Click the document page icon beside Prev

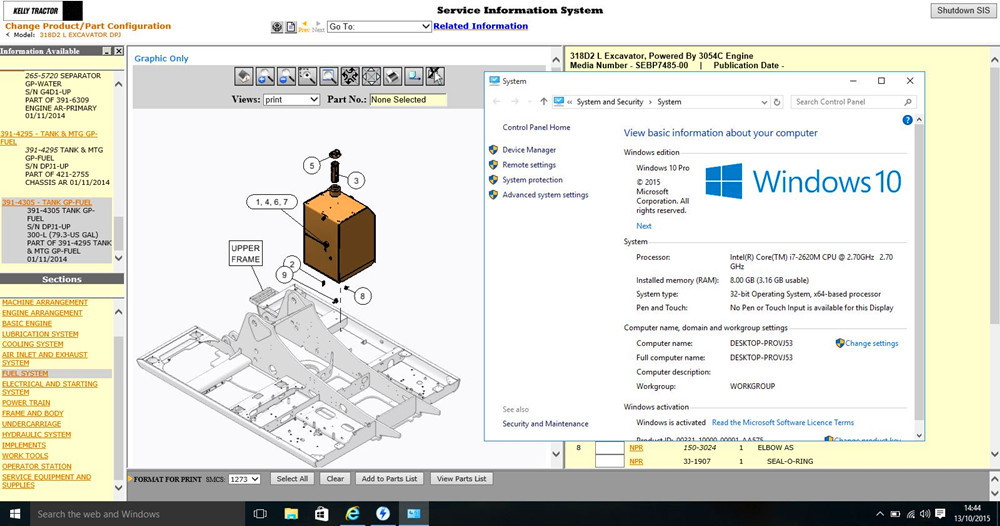click(291, 27)
